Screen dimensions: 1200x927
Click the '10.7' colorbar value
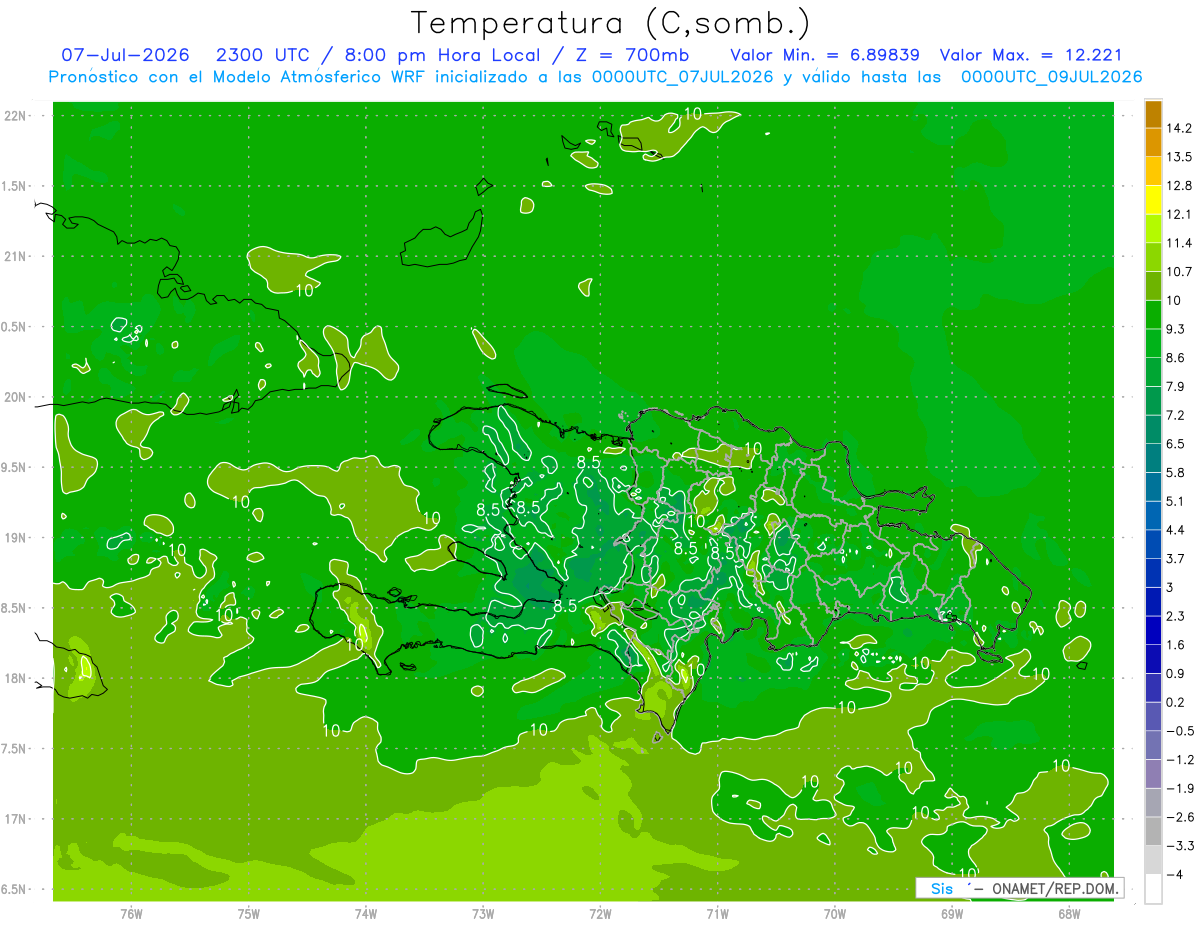[1180, 272]
